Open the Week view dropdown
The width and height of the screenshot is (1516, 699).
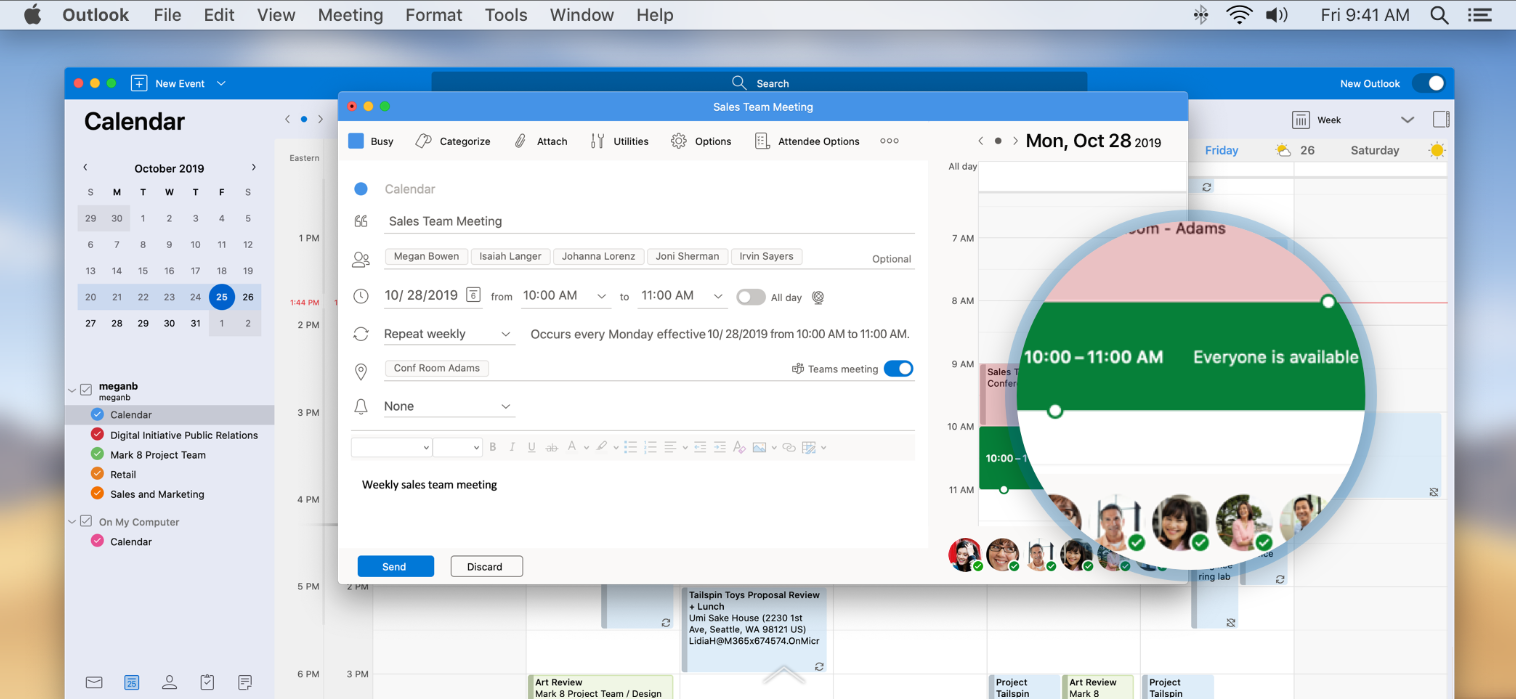tap(1408, 120)
